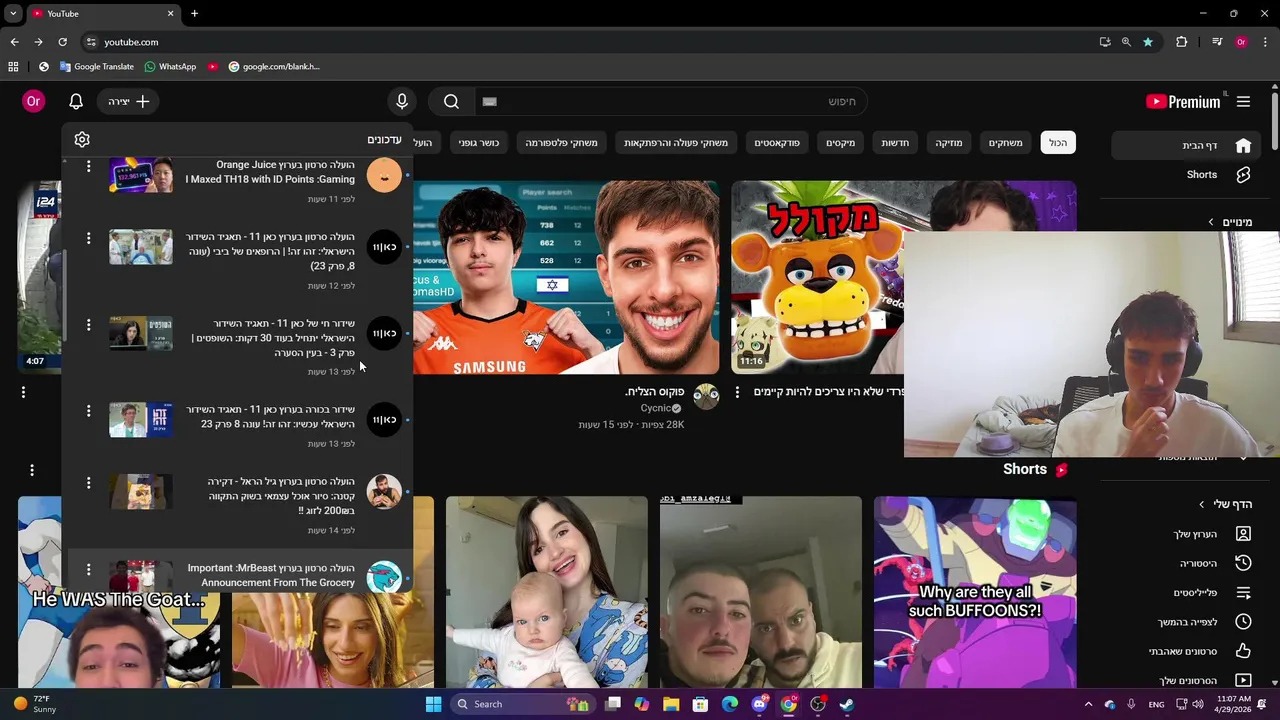Screen dimensions: 1280x720
Task: Open the Orange Juice Gaming notification thumbnail
Action: (x=141, y=175)
